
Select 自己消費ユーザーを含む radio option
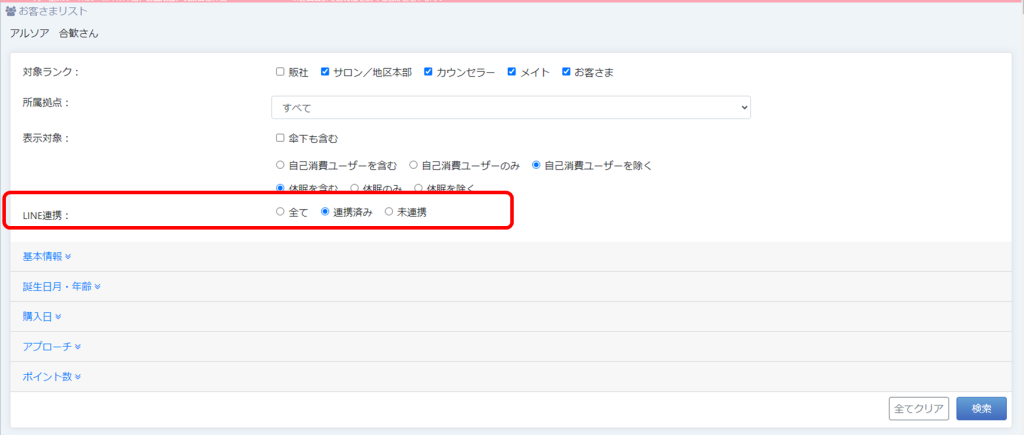pos(281,165)
